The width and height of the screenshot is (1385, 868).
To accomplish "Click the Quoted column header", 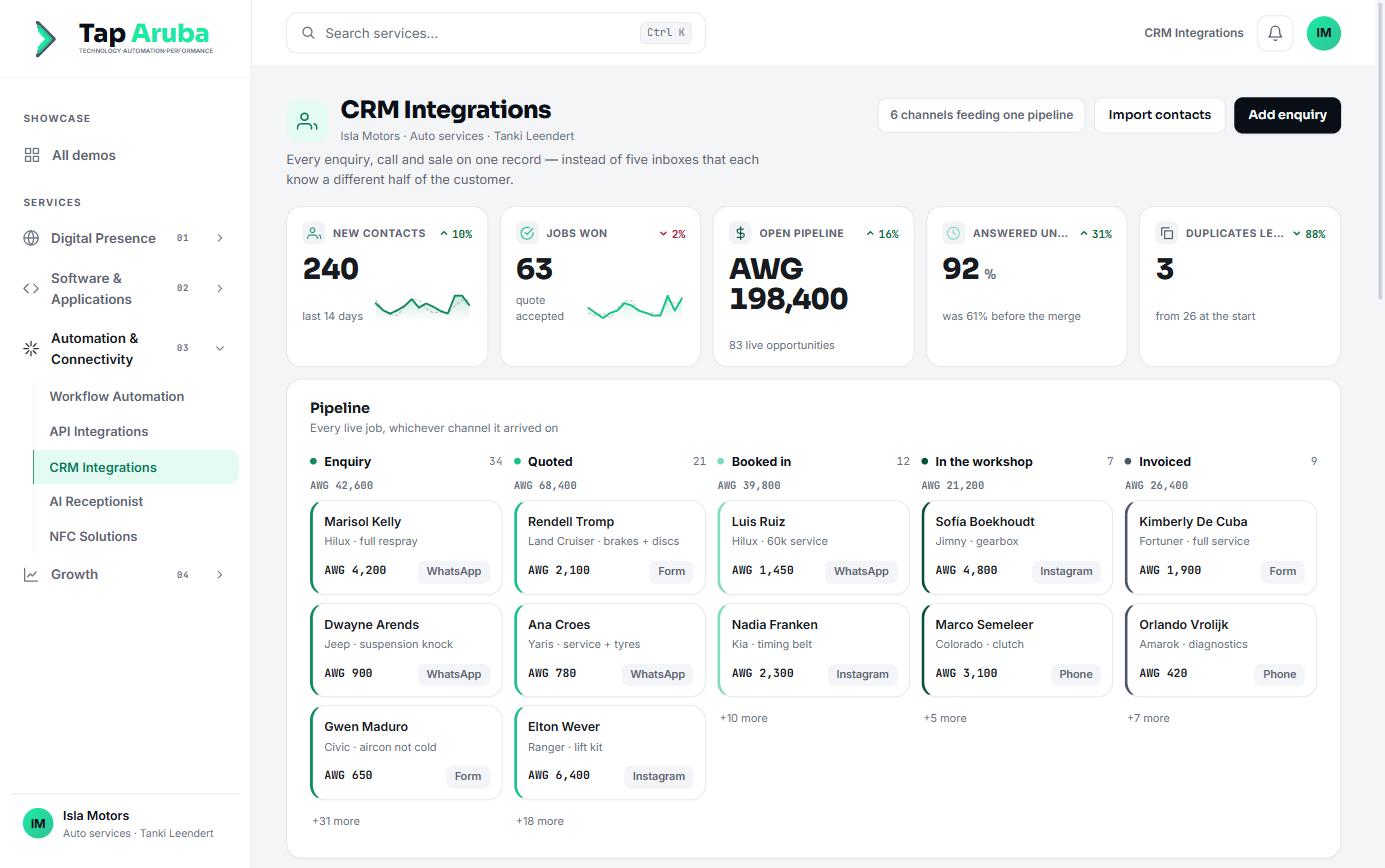I will click(610, 461).
